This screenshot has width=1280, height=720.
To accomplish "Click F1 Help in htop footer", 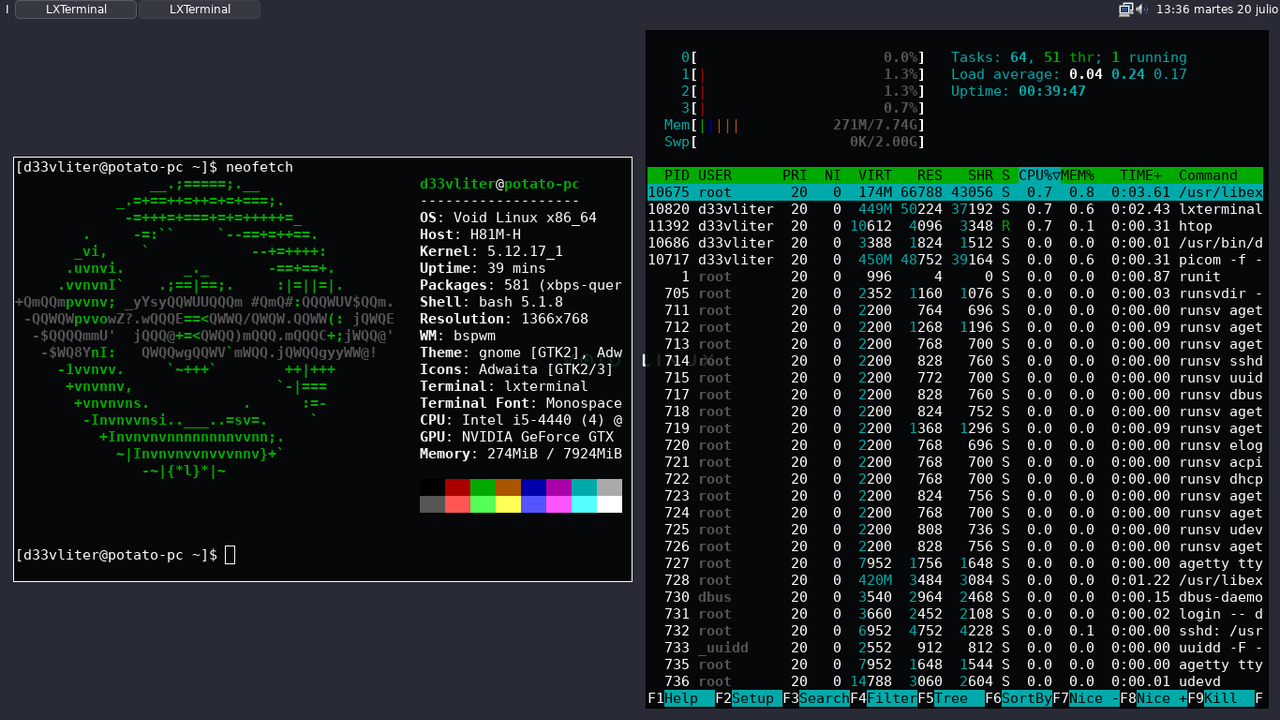I will 681,698.
